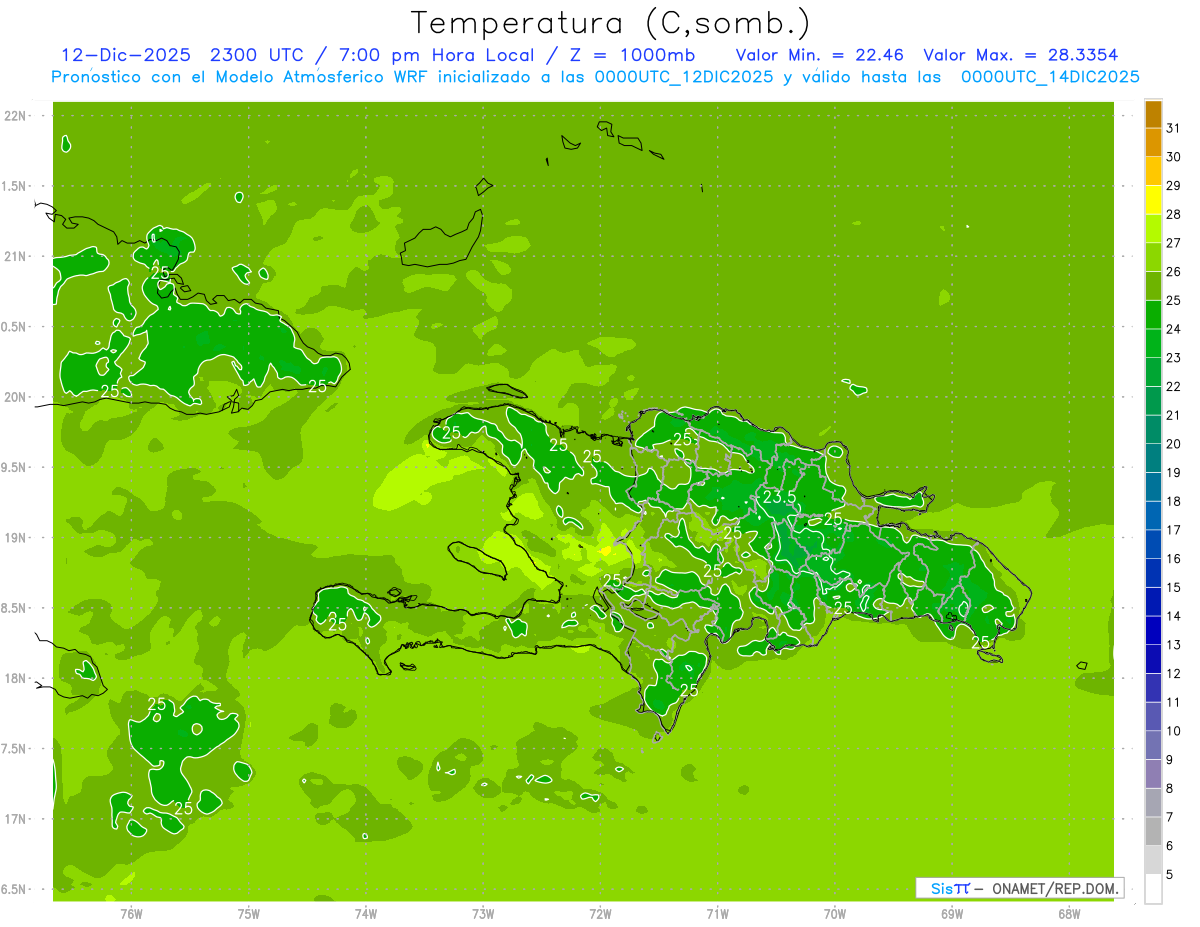1200x927 pixels.
Task: Pick the orange swatch between 30 and 31
Action: click(x=1153, y=143)
